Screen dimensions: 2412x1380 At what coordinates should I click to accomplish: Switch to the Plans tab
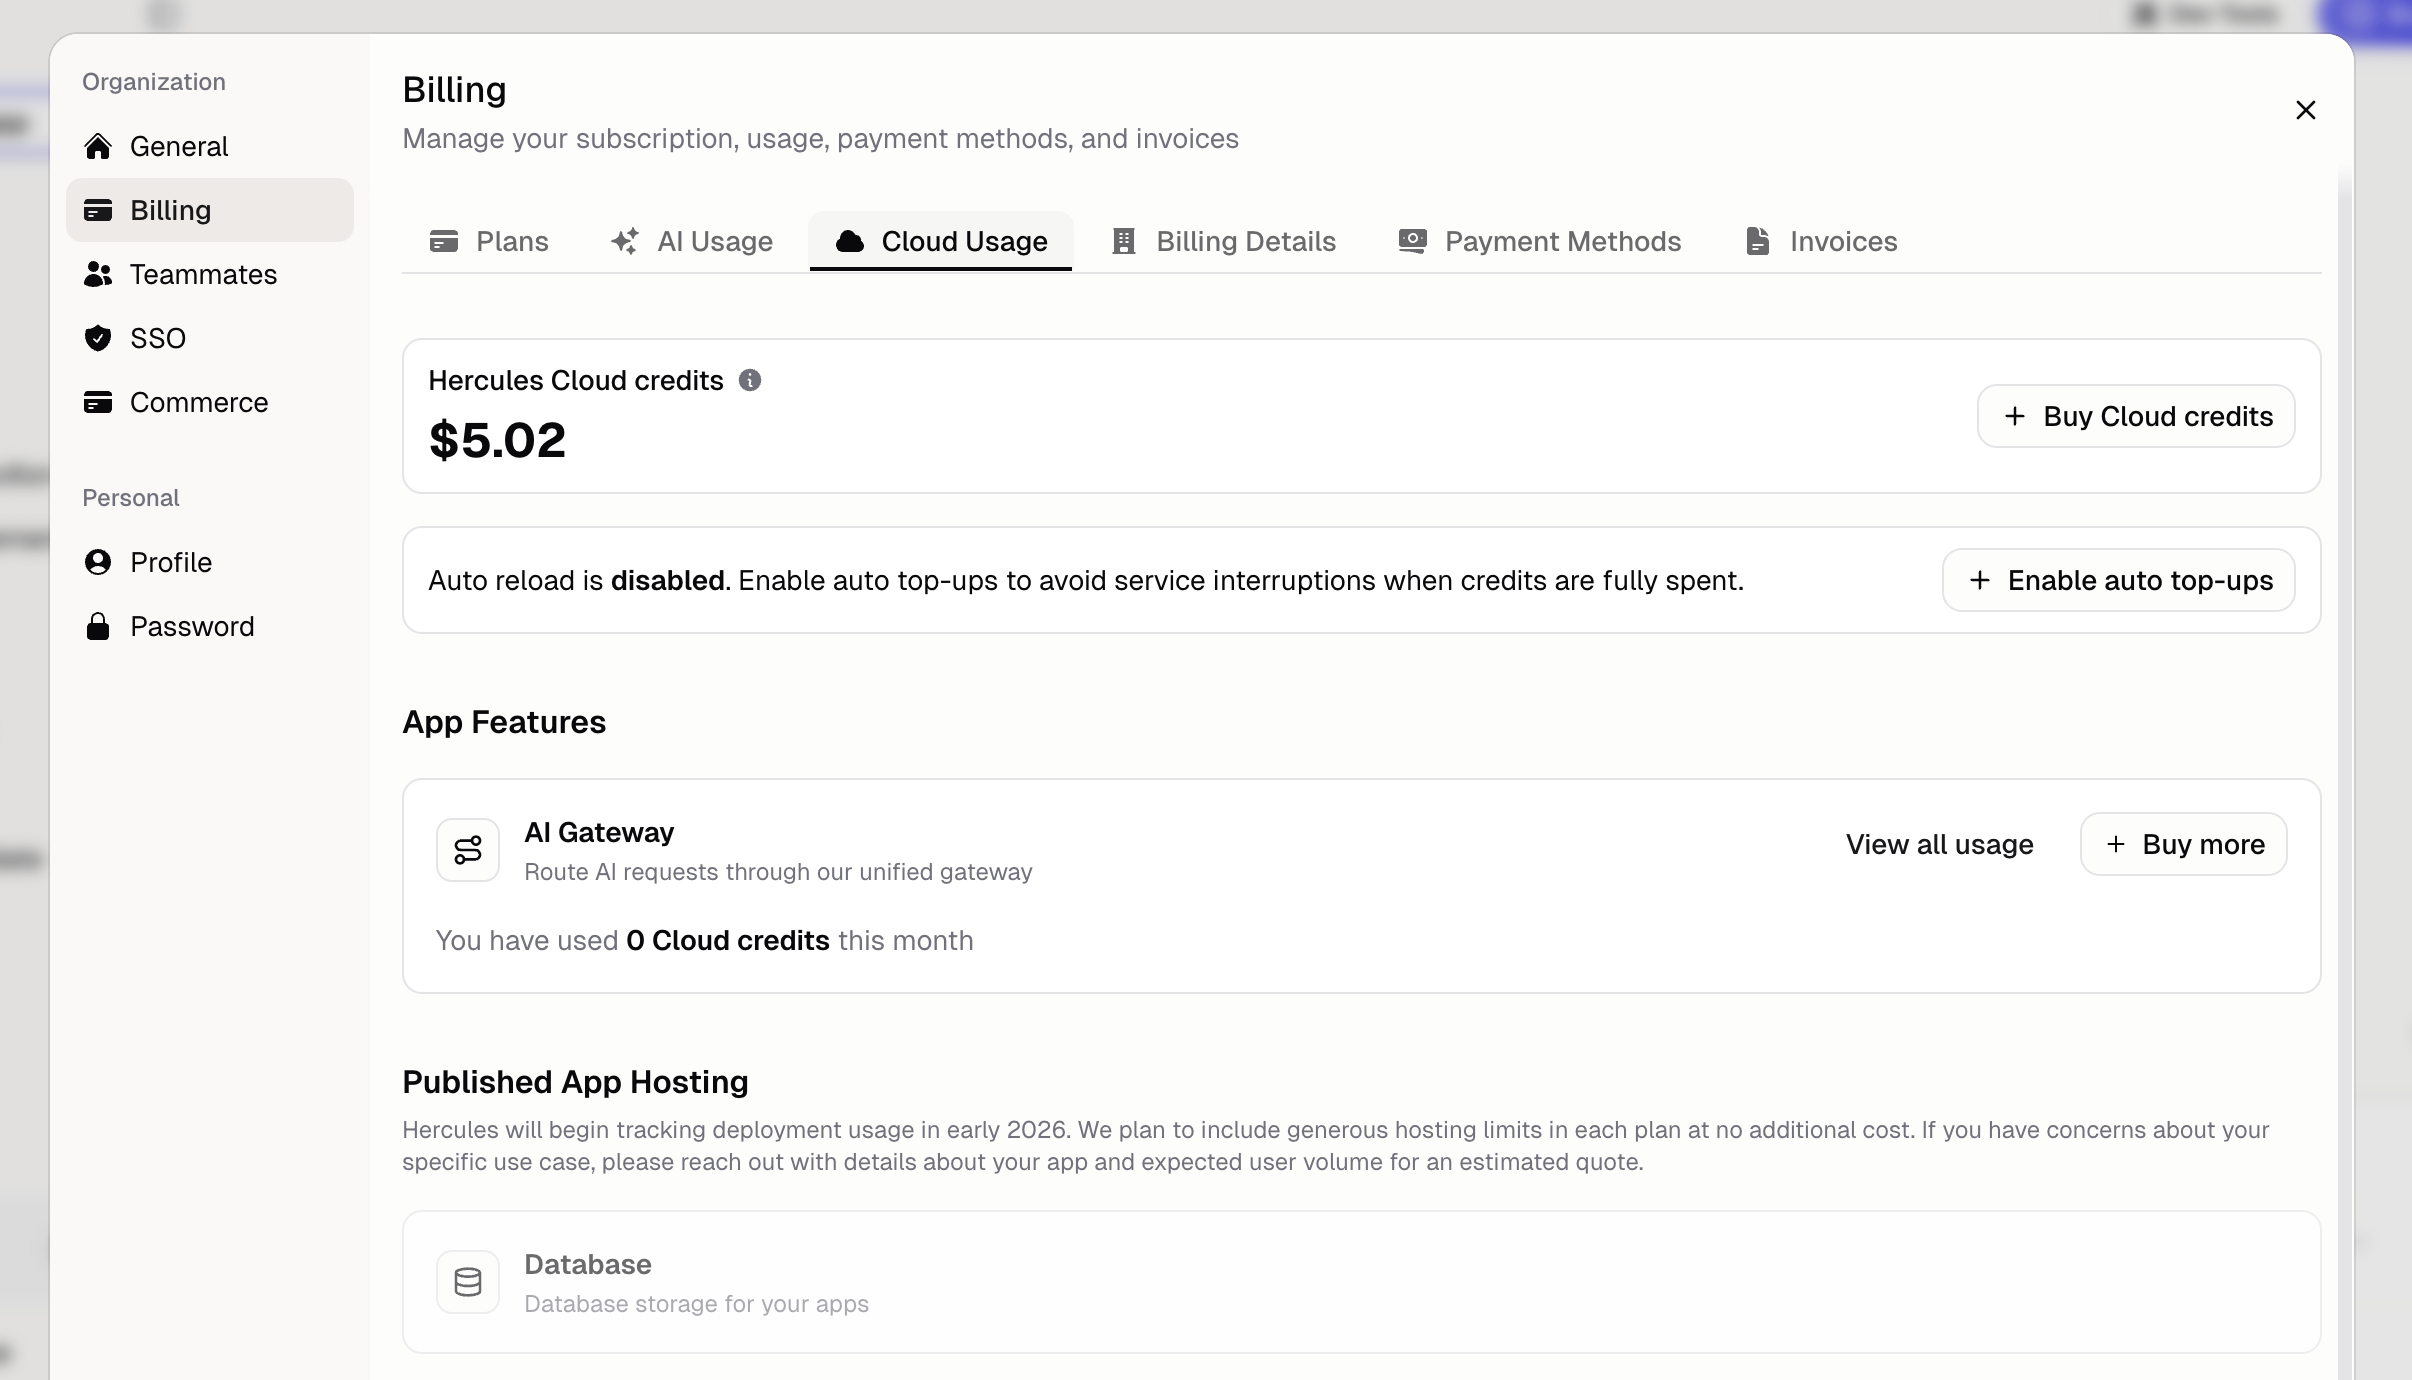tap(489, 241)
